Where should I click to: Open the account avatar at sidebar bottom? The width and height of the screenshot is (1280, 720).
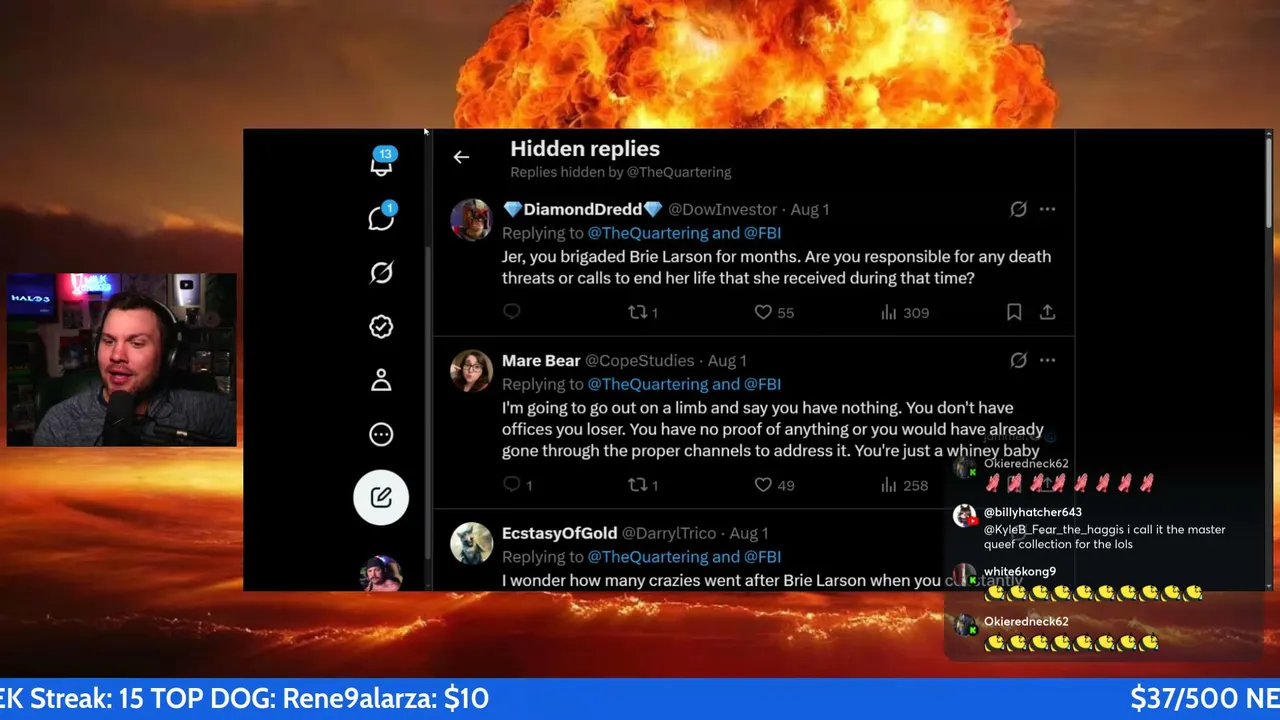pyautogui.click(x=381, y=575)
